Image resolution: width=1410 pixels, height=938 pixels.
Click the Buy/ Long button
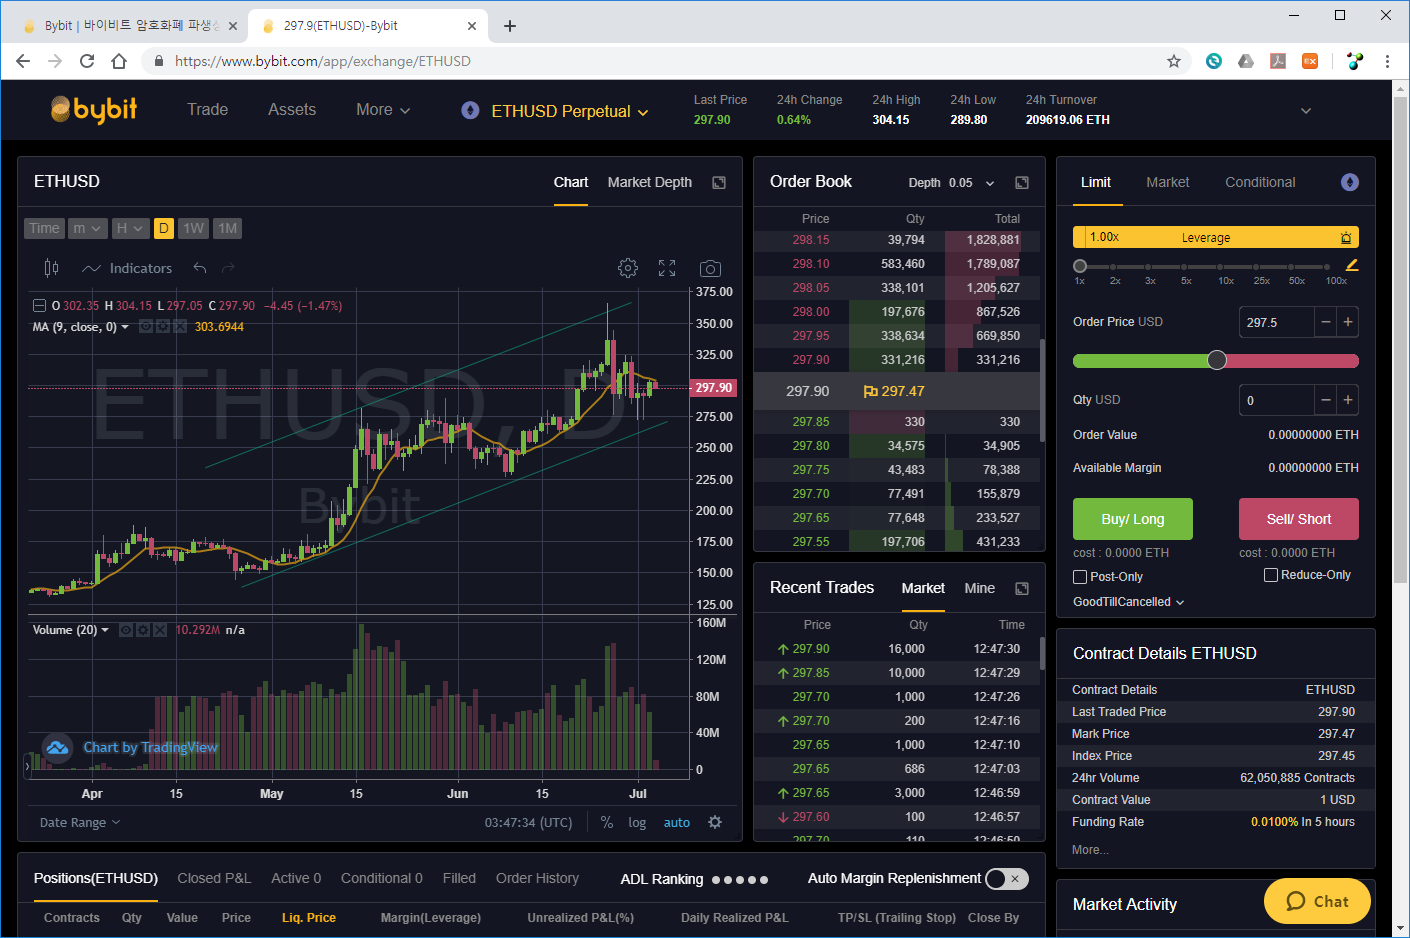point(1133,519)
